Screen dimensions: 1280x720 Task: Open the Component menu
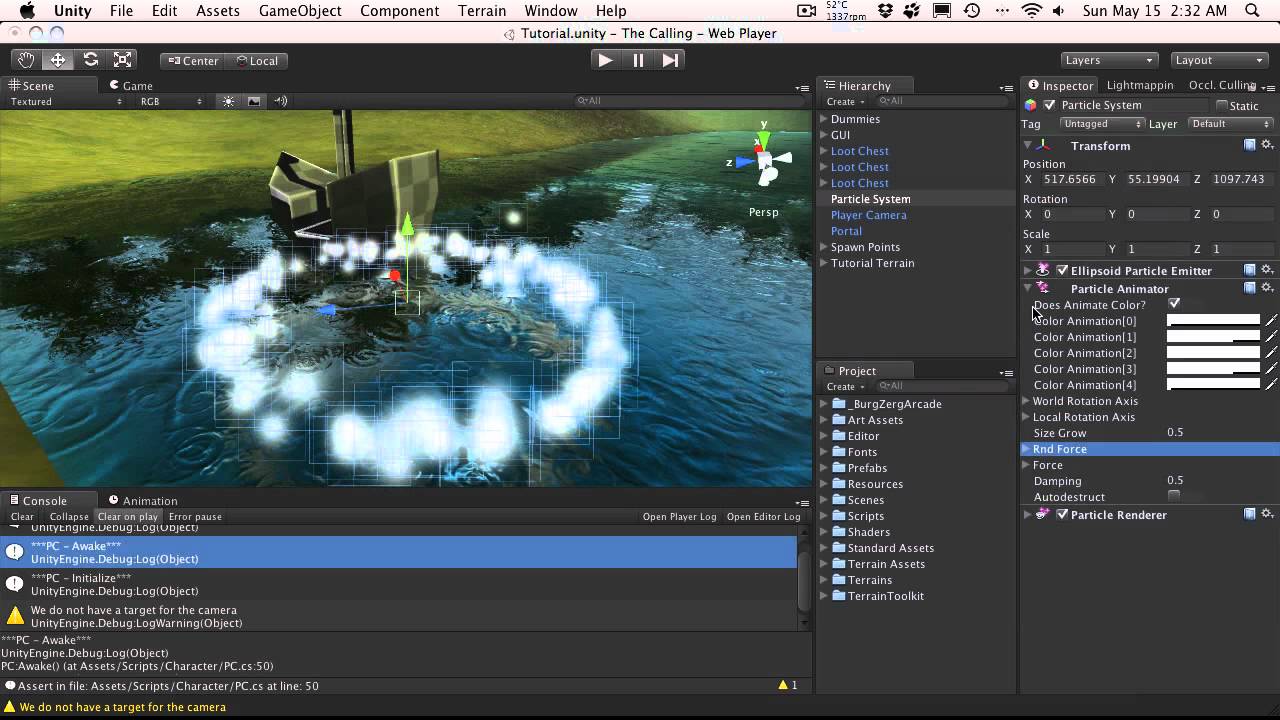pyautogui.click(x=399, y=11)
